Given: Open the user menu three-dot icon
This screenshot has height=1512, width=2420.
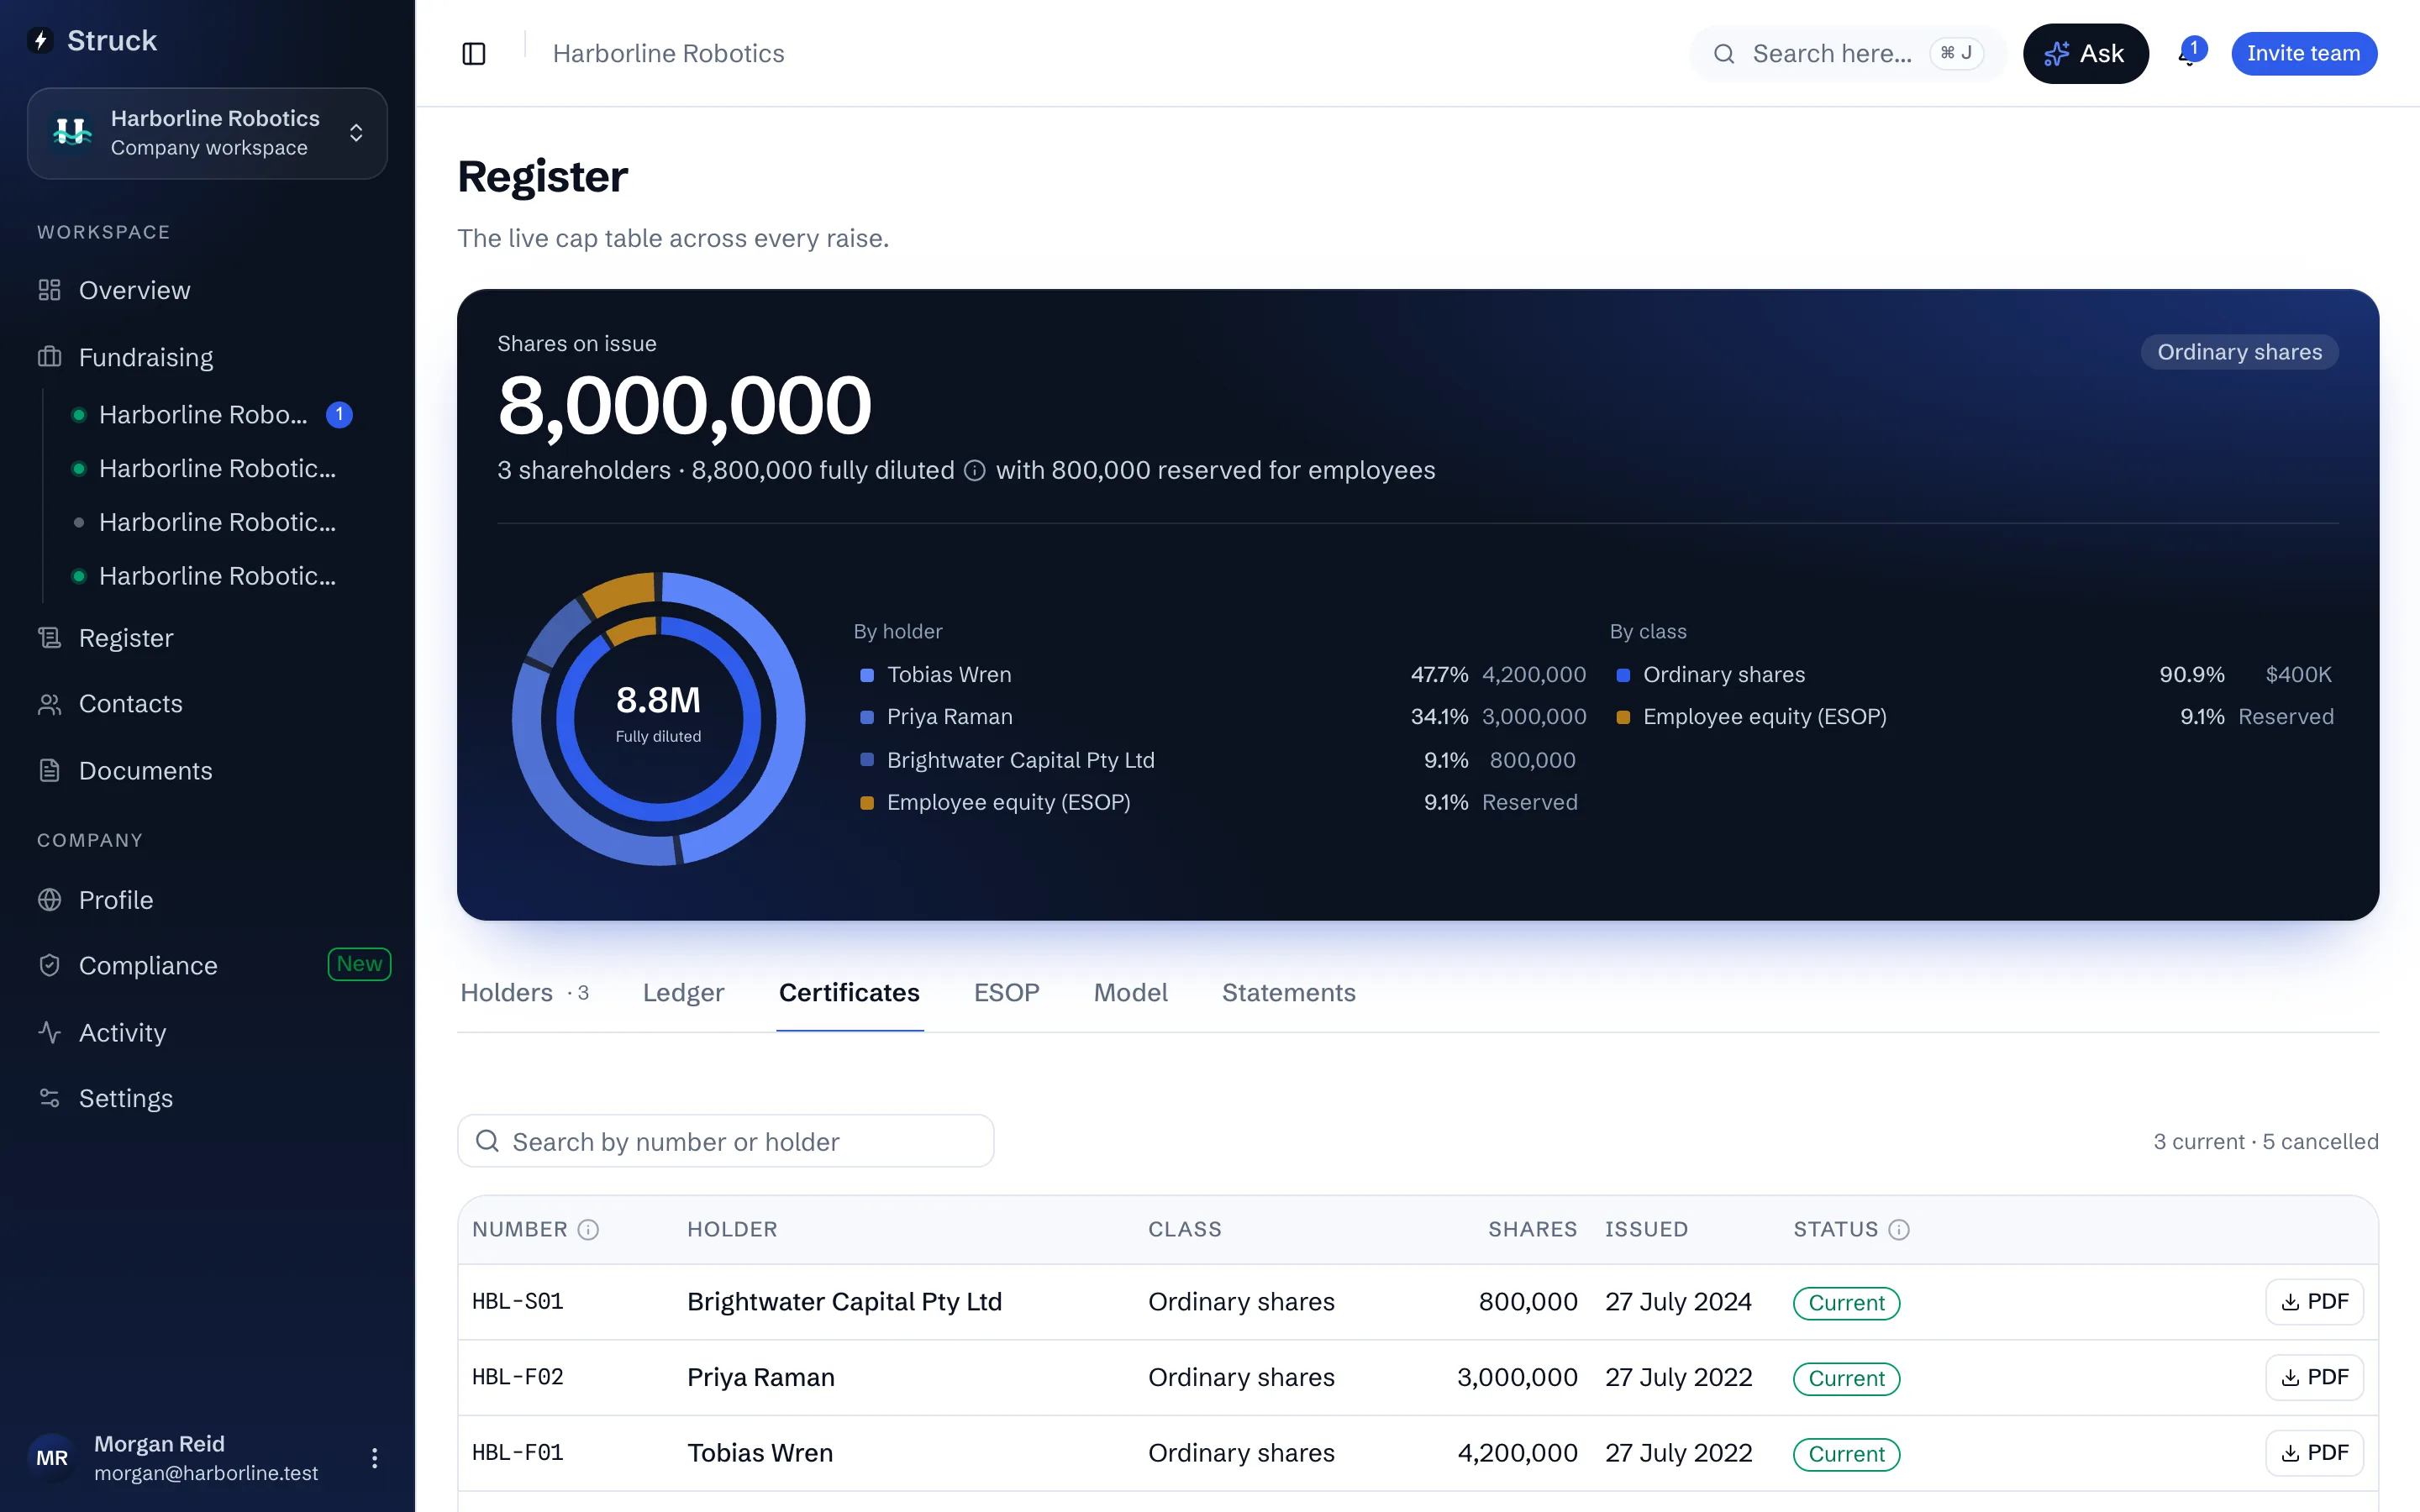Looking at the screenshot, I should coord(374,1458).
